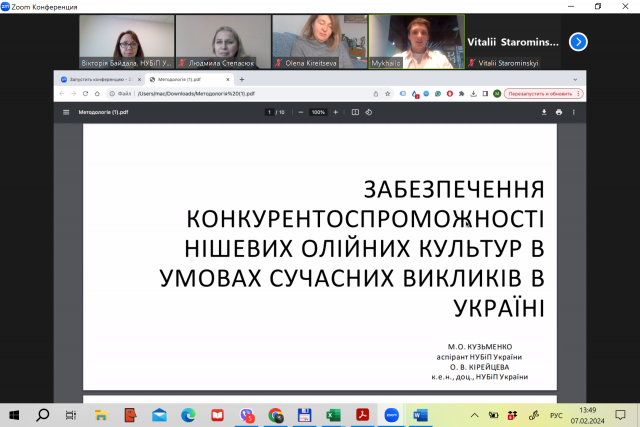
Task: Click the РУС language indicator
Action: coord(556,416)
